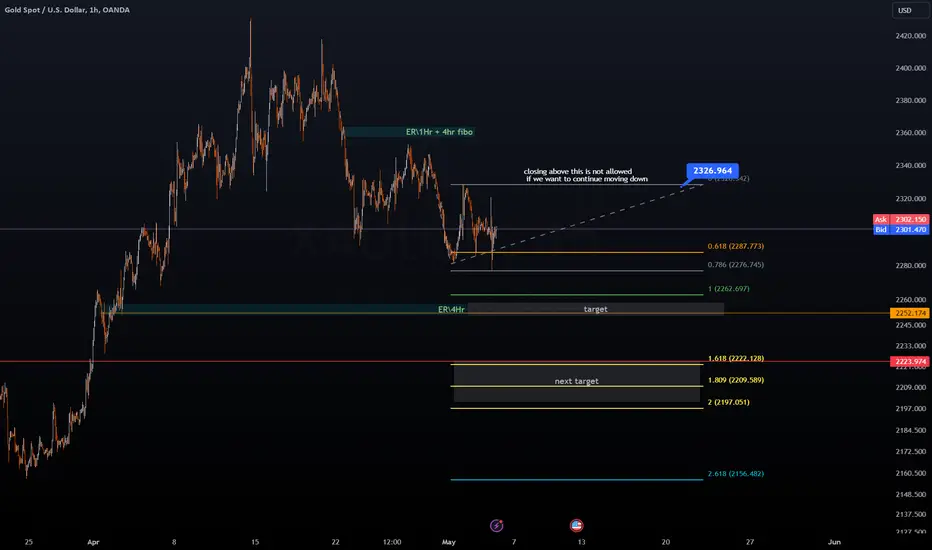Click the Bid price label 2301.470
The width and height of the screenshot is (932, 550).
point(901,230)
